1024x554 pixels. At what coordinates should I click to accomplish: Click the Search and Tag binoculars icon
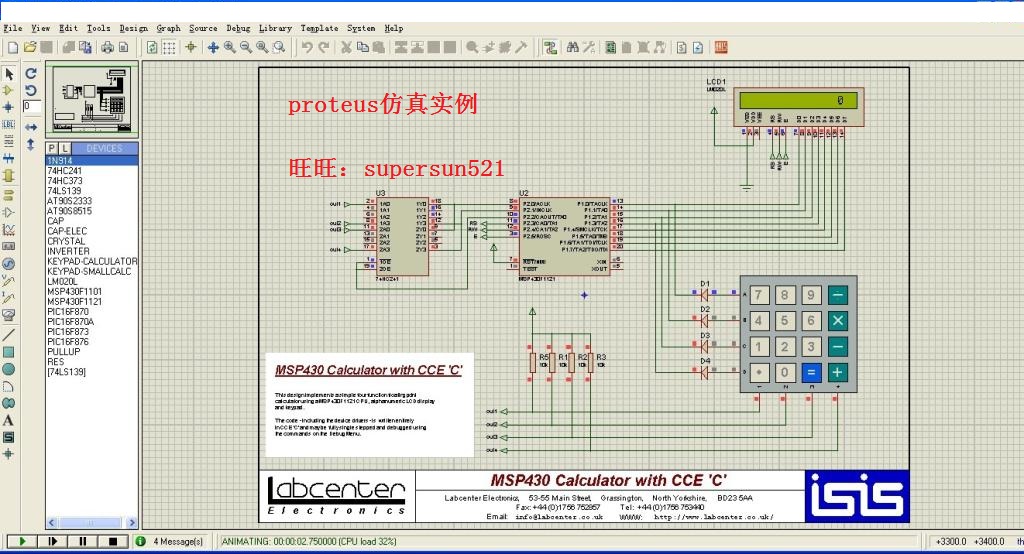coord(573,47)
